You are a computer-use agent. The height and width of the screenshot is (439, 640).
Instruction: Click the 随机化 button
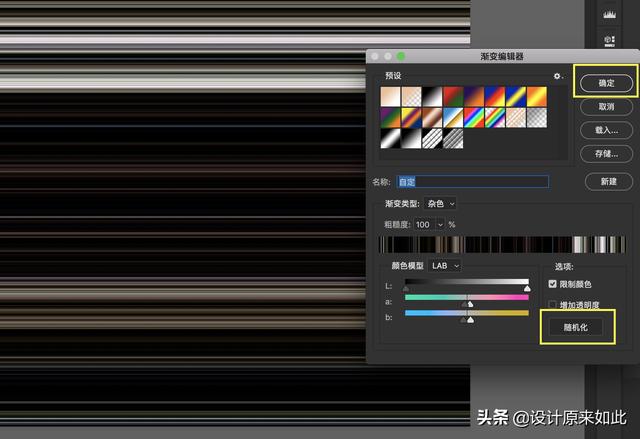(x=576, y=327)
